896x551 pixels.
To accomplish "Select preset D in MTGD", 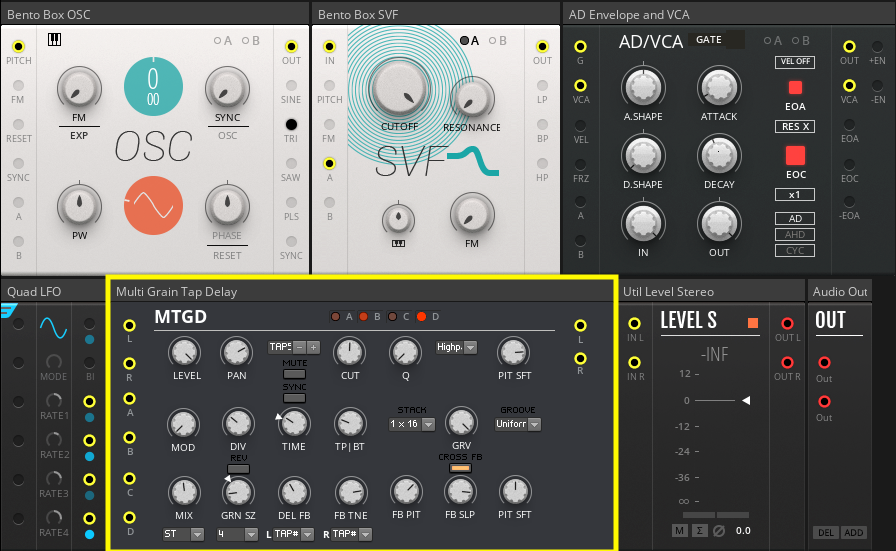I will 421,317.
